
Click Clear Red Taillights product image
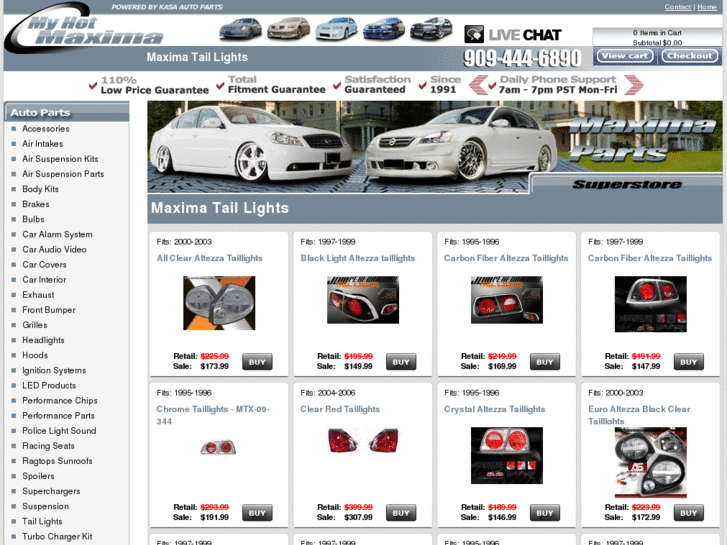(363, 440)
